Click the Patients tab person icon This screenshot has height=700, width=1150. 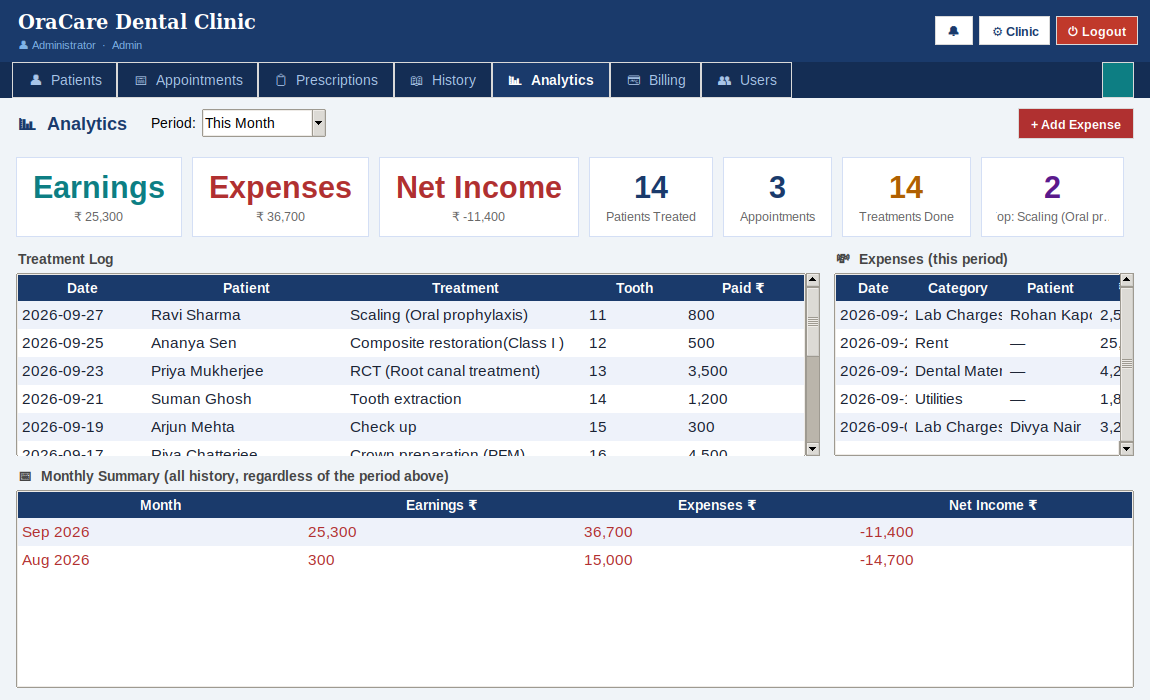(x=36, y=80)
